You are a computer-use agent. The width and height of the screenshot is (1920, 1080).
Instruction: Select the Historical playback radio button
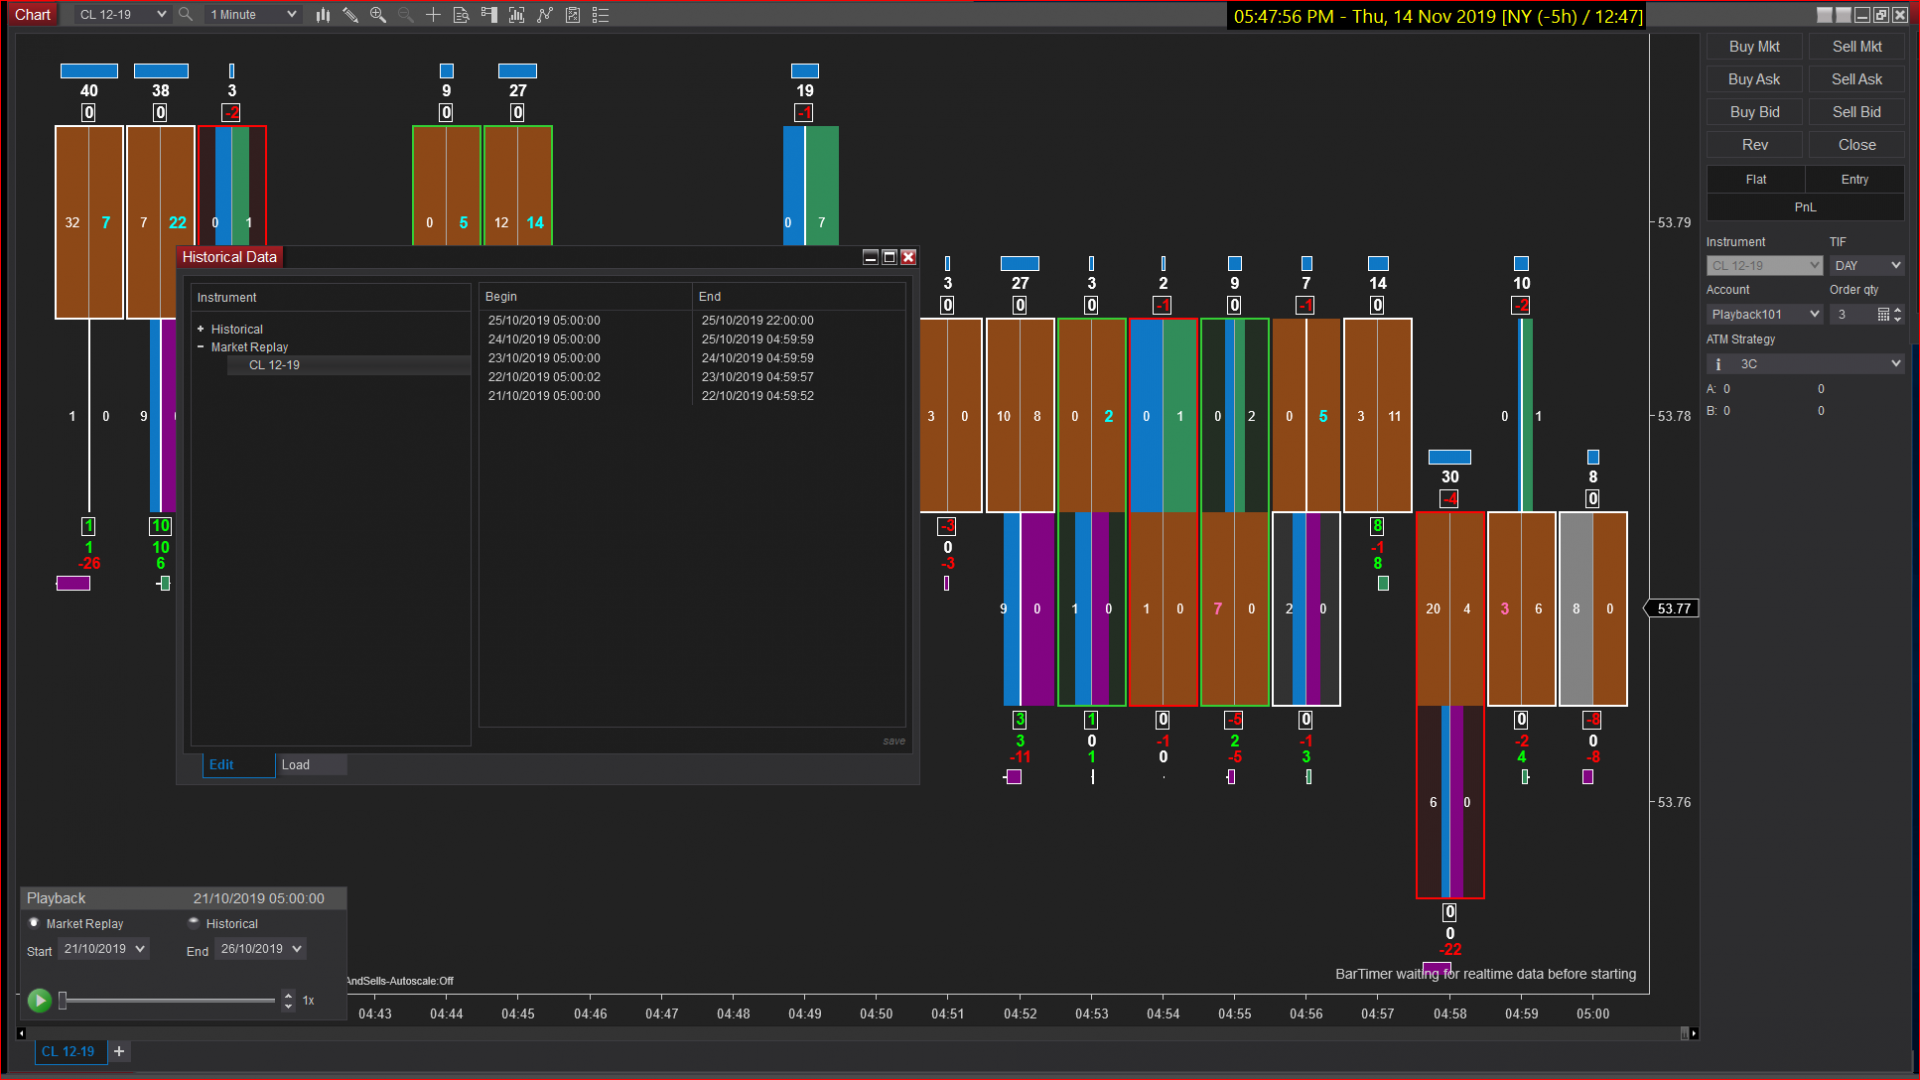point(194,923)
